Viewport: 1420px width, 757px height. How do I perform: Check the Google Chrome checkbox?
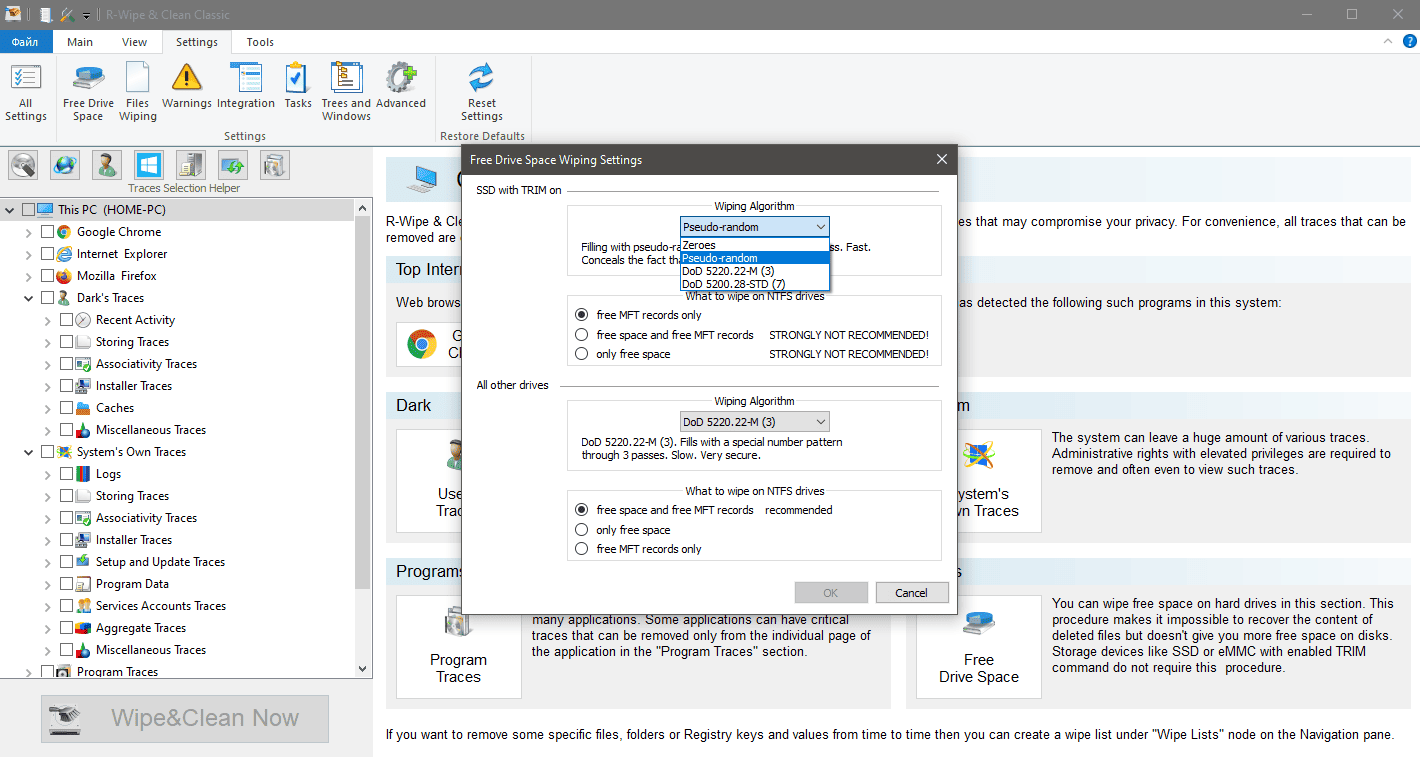(x=47, y=232)
